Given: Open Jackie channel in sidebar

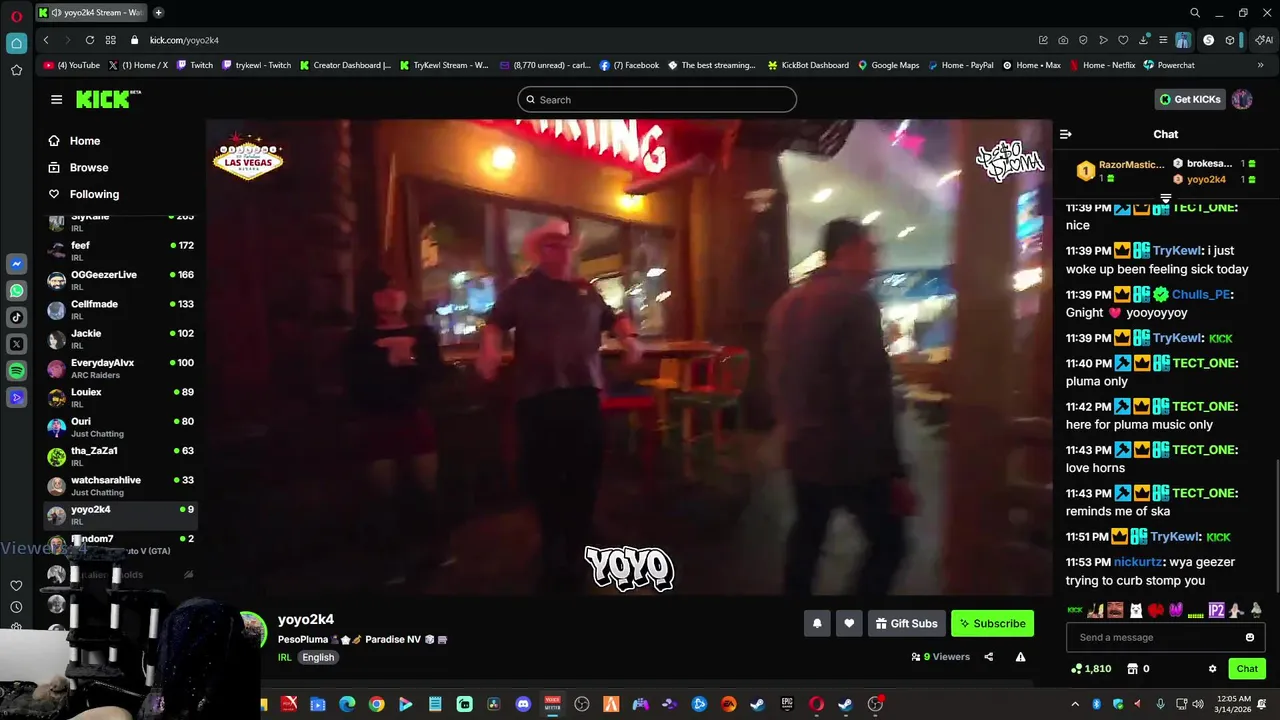Looking at the screenshot, I should 120,338.
